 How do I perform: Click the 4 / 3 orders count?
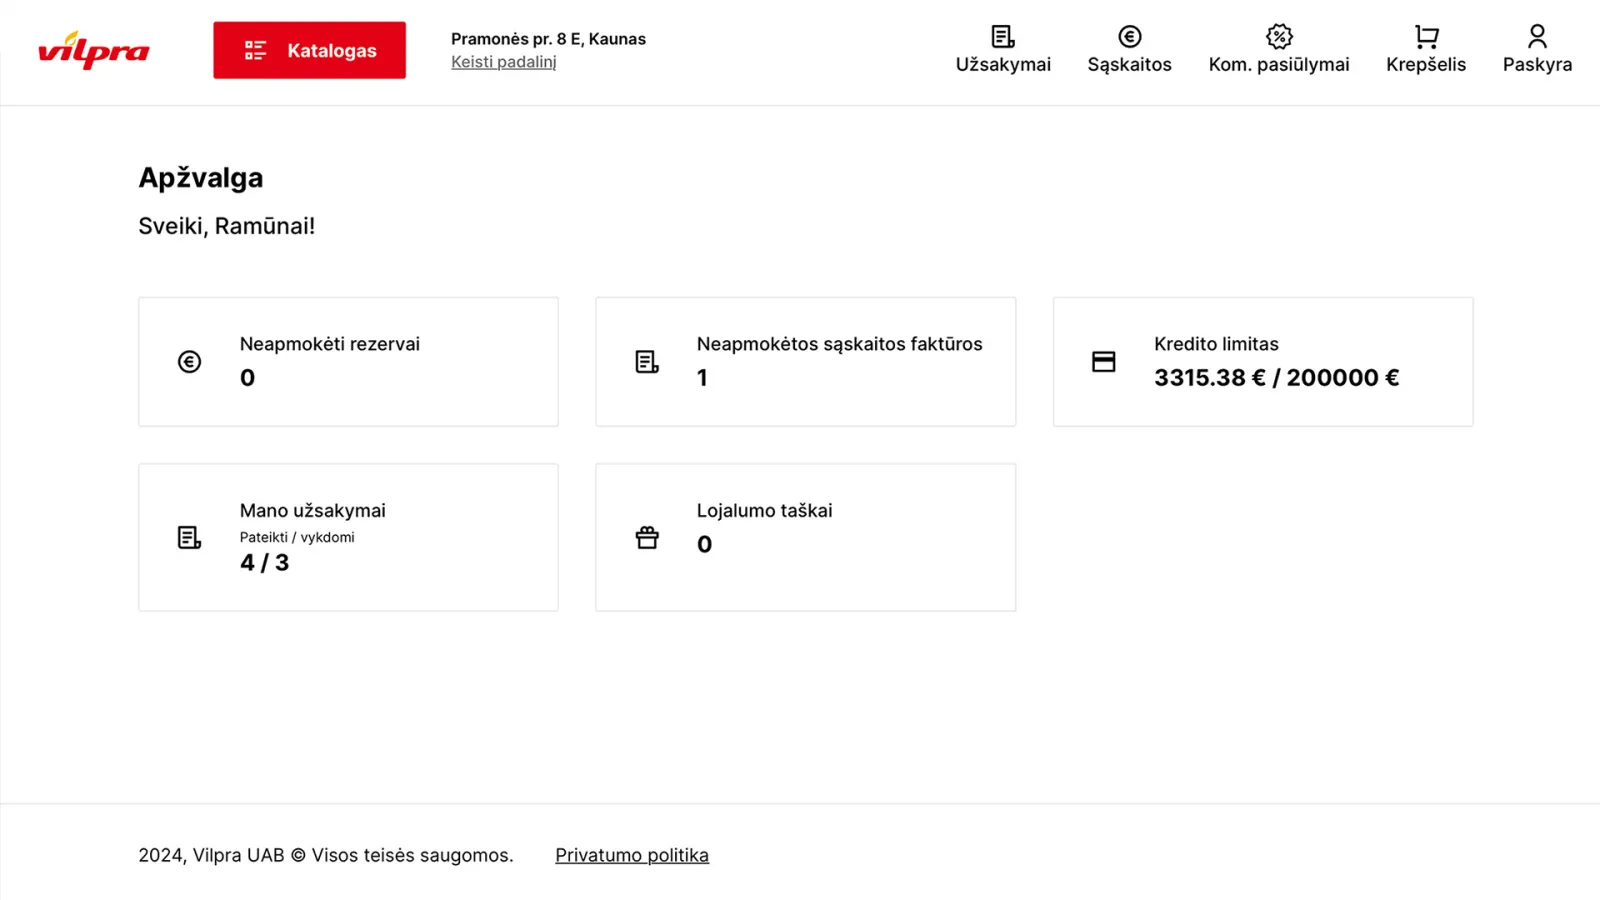tap(265, 563)
